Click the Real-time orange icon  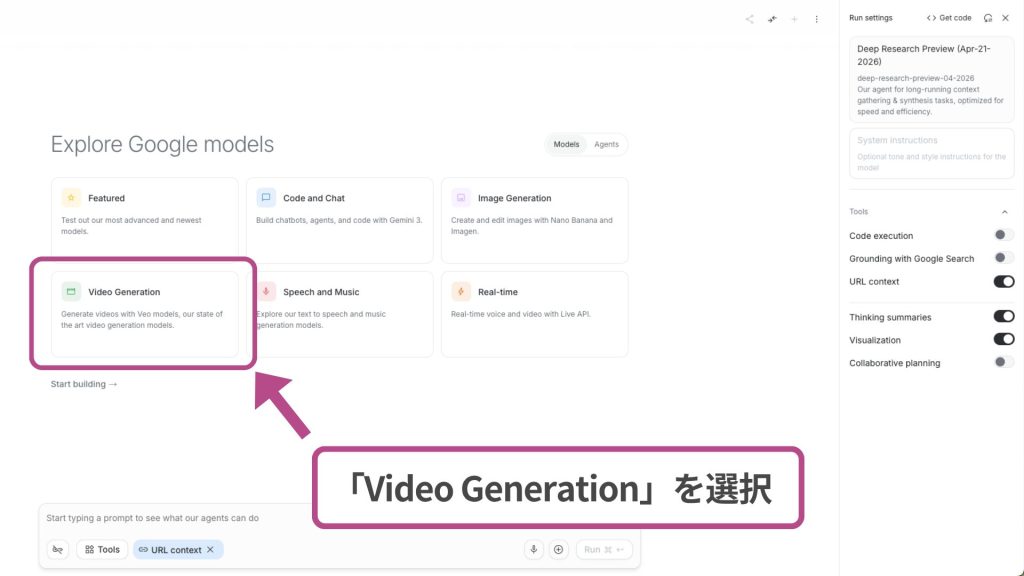pos(461,292)
